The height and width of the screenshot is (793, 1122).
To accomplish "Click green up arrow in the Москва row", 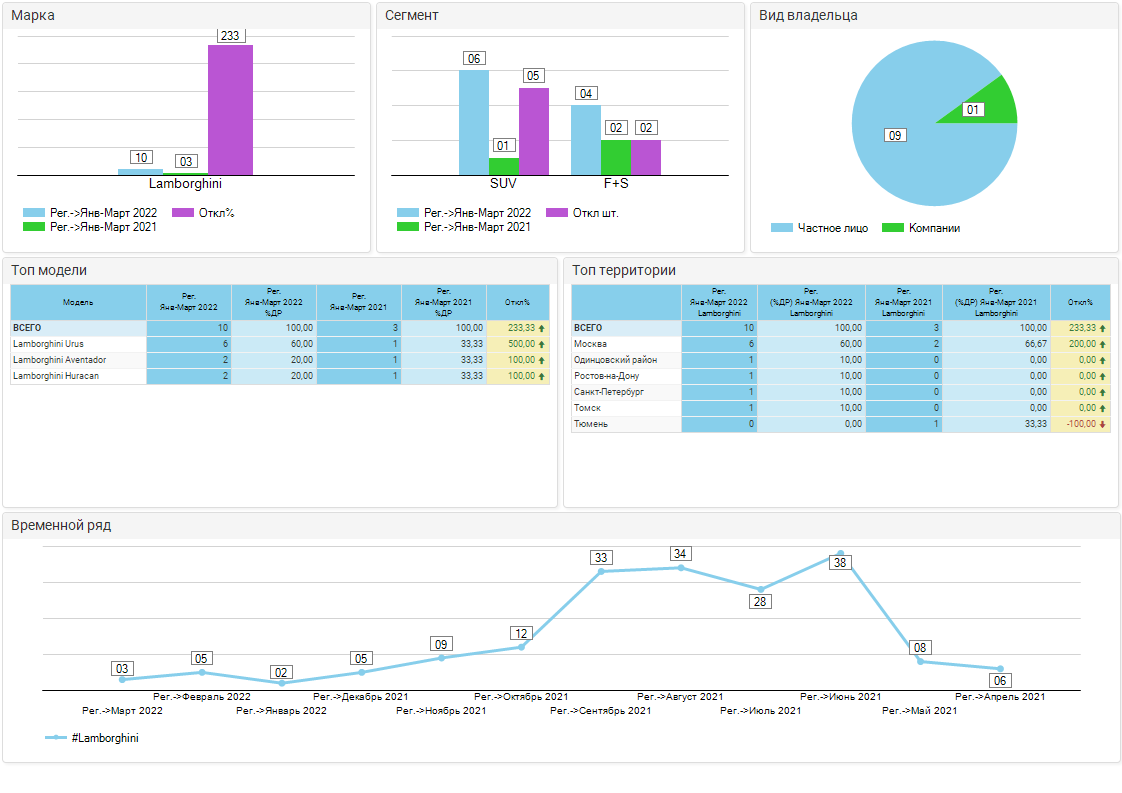I will [x=1102, y=344].
